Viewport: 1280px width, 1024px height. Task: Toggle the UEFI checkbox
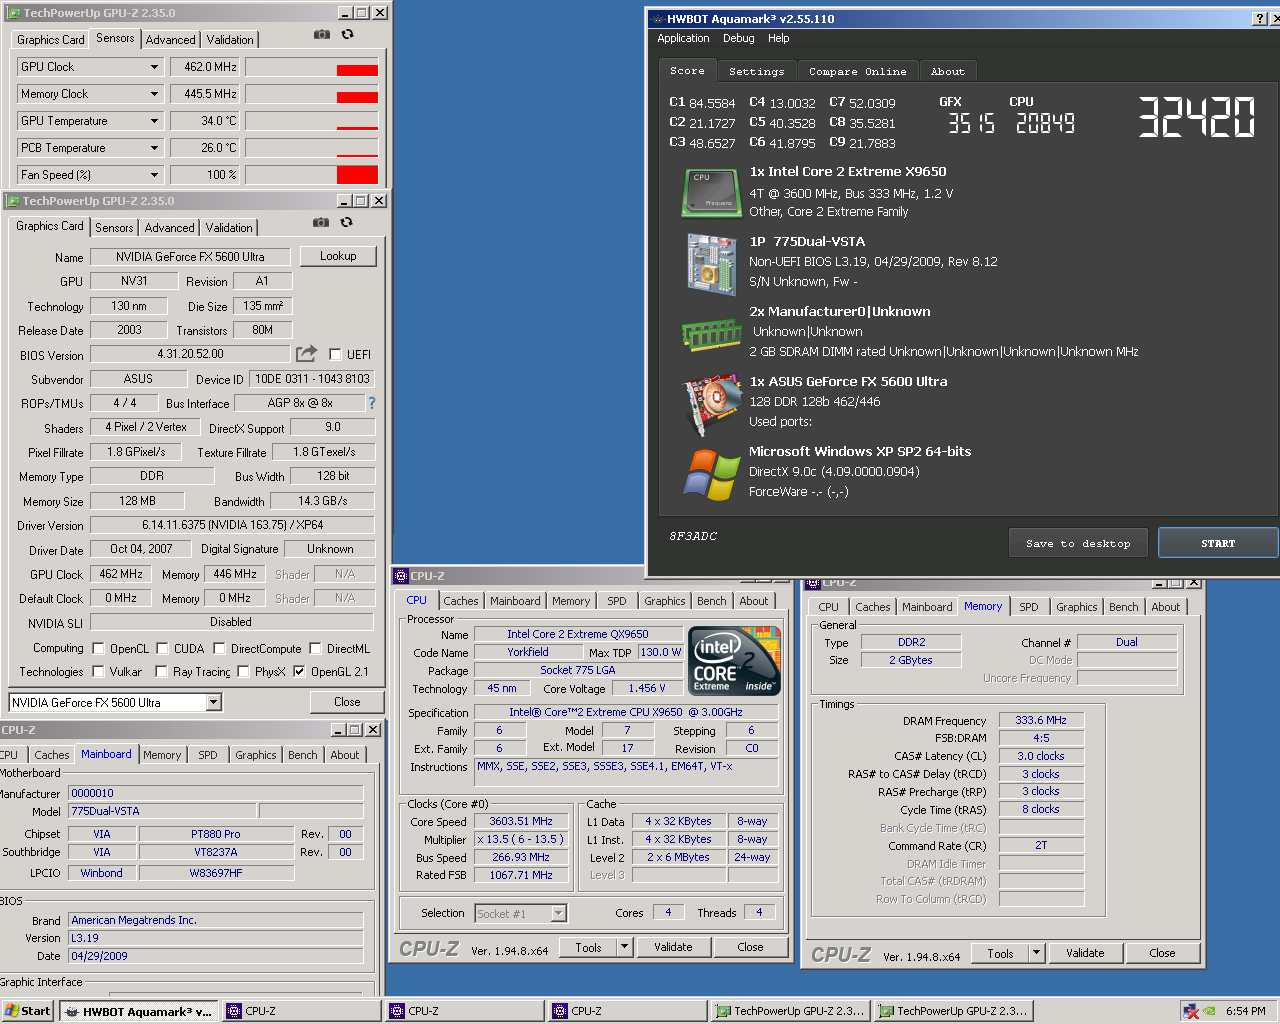click(335, 354)
